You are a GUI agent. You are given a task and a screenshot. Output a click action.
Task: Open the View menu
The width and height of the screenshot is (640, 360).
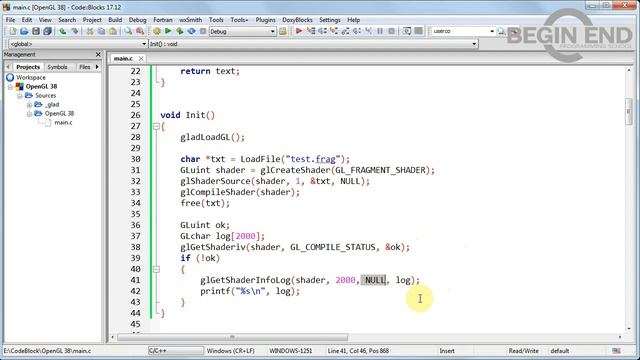click(45, 20)
